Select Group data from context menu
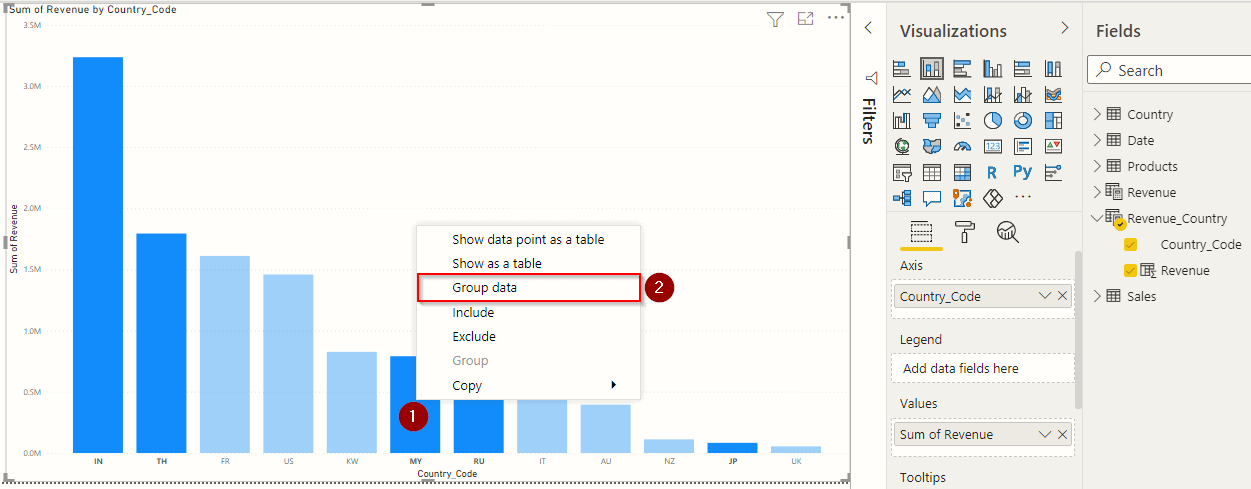Viewport: 1251px width, 489px height. coord(528,288)
